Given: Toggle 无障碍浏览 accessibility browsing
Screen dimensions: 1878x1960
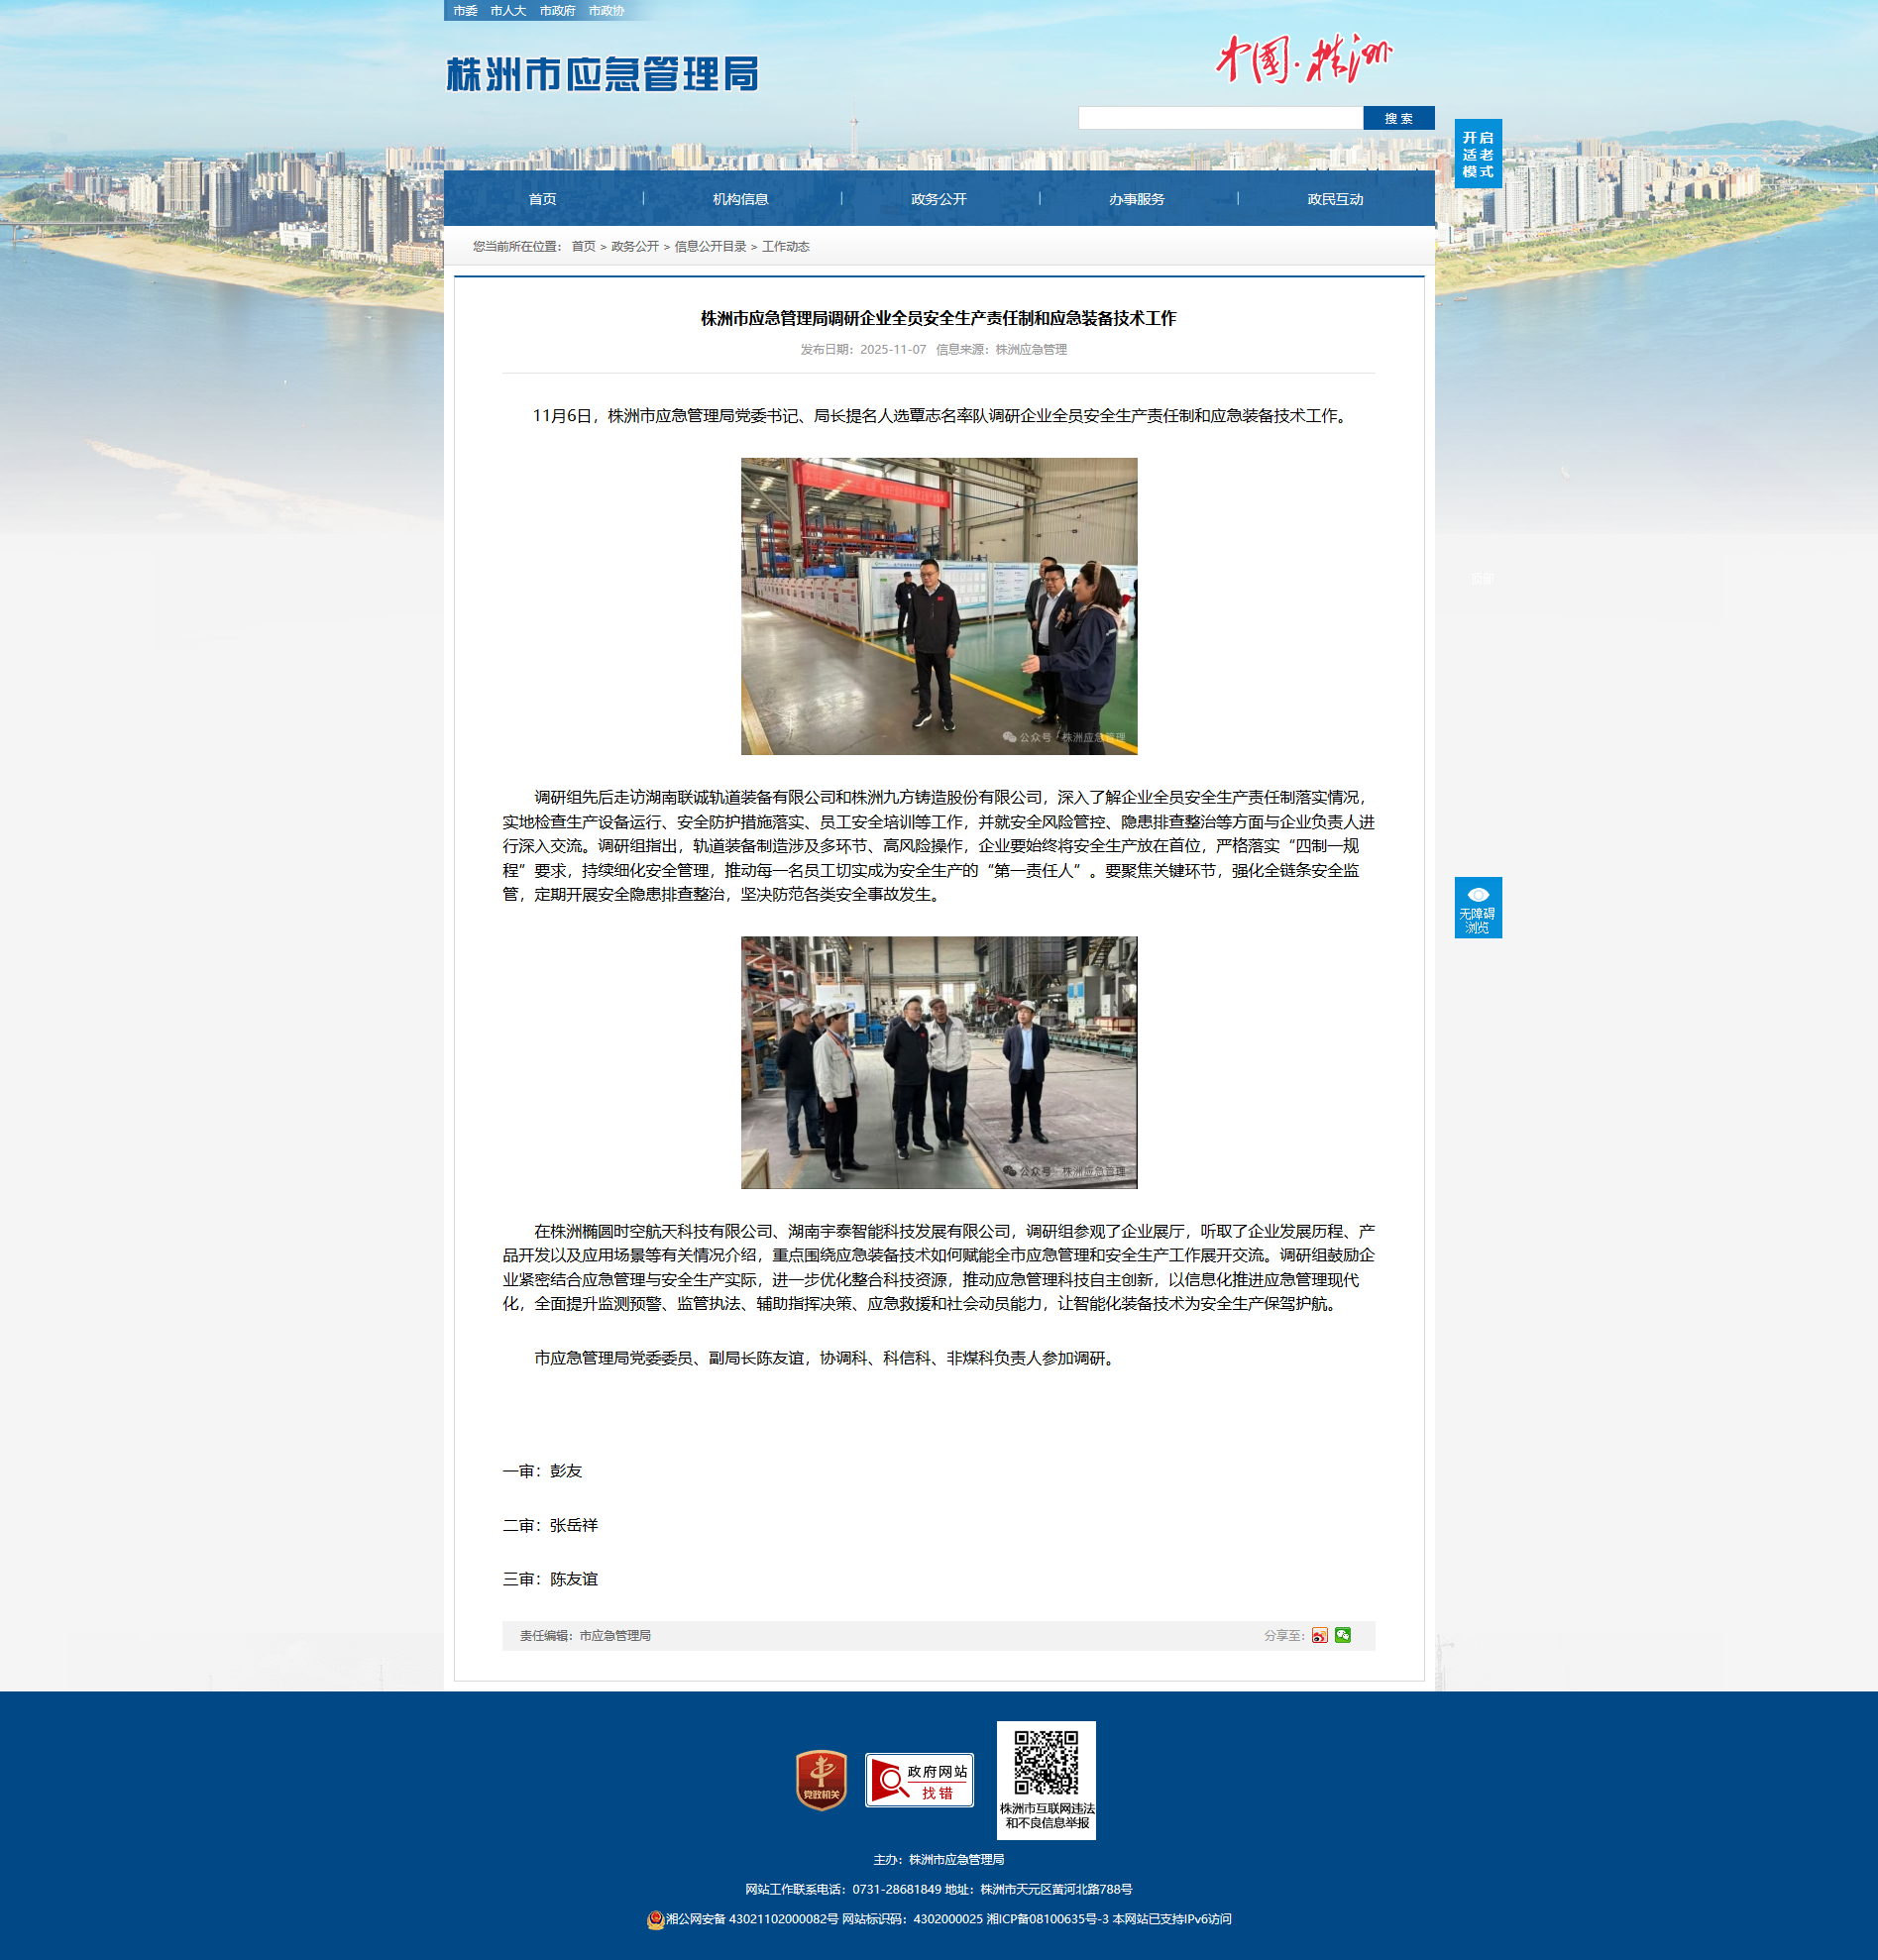Looking at the screenshot, I should tap(1477, 907).
